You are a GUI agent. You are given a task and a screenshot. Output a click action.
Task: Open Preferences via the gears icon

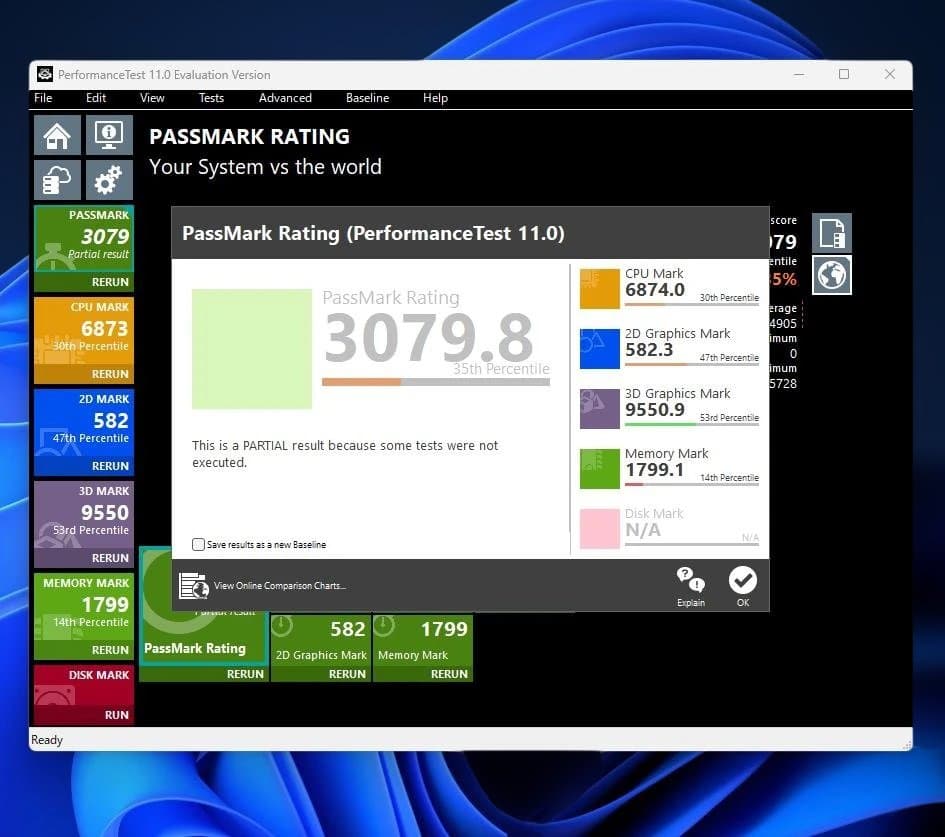(109, 180)
